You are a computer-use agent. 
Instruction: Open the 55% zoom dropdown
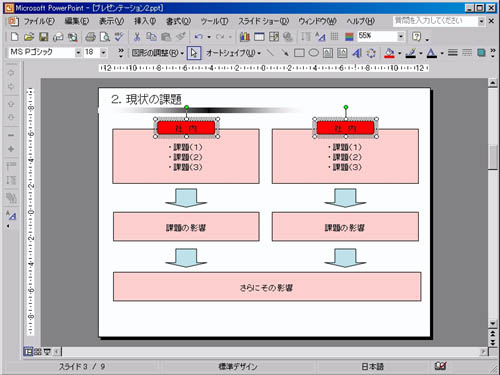click(401, 36)
